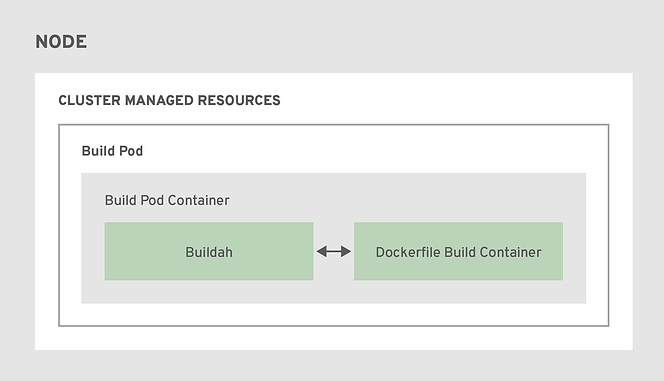664x381 pixels.
Task: Click Container in the Build Pod Container label
Action: coord(199,200)
